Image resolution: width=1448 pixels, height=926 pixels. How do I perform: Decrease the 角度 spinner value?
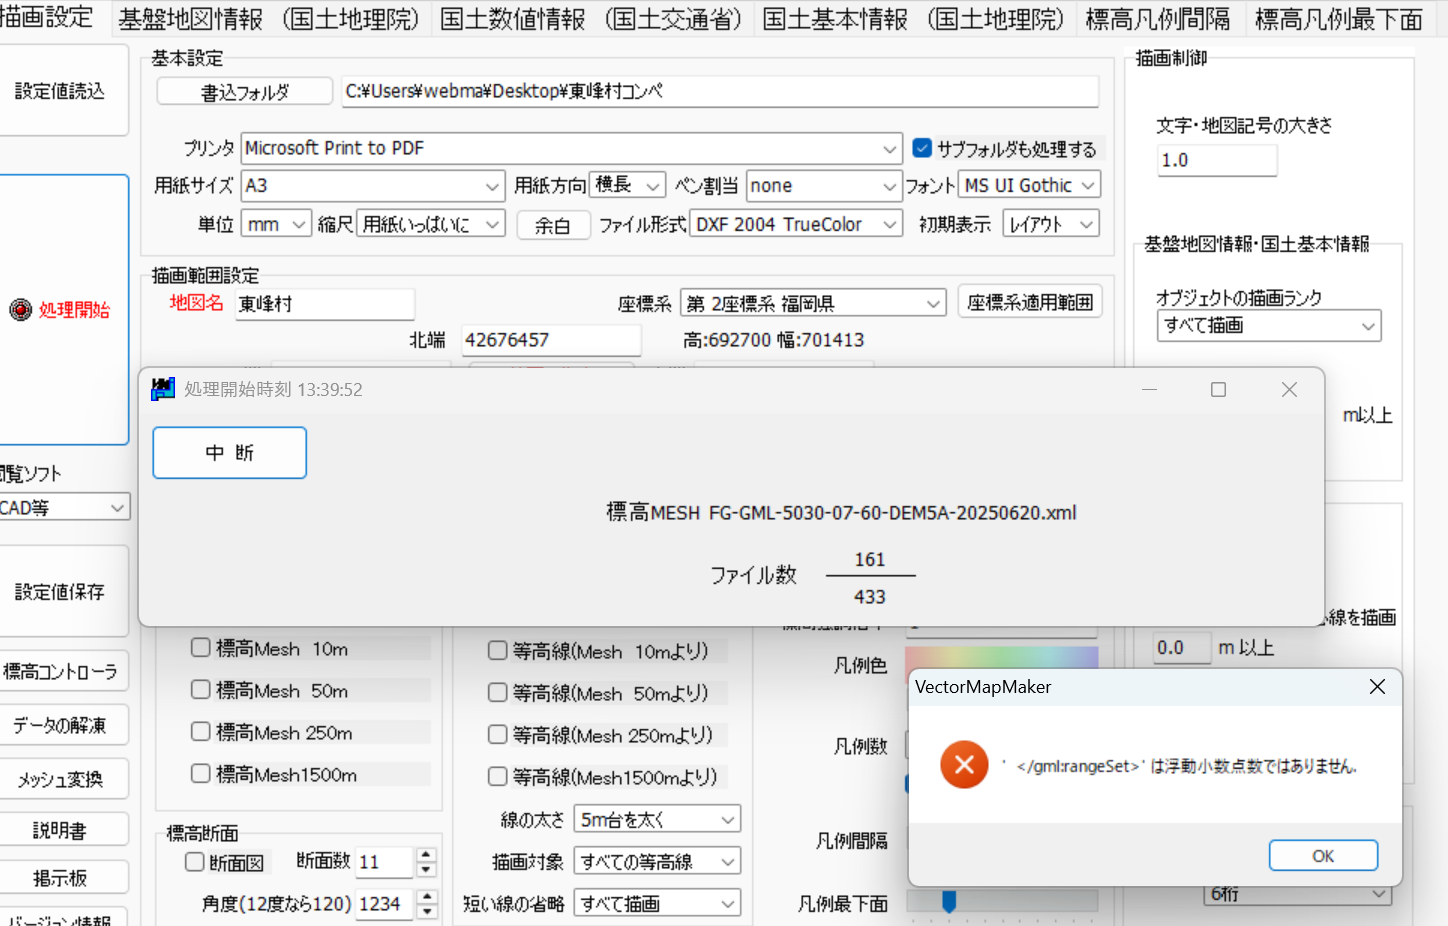[427, 911]
